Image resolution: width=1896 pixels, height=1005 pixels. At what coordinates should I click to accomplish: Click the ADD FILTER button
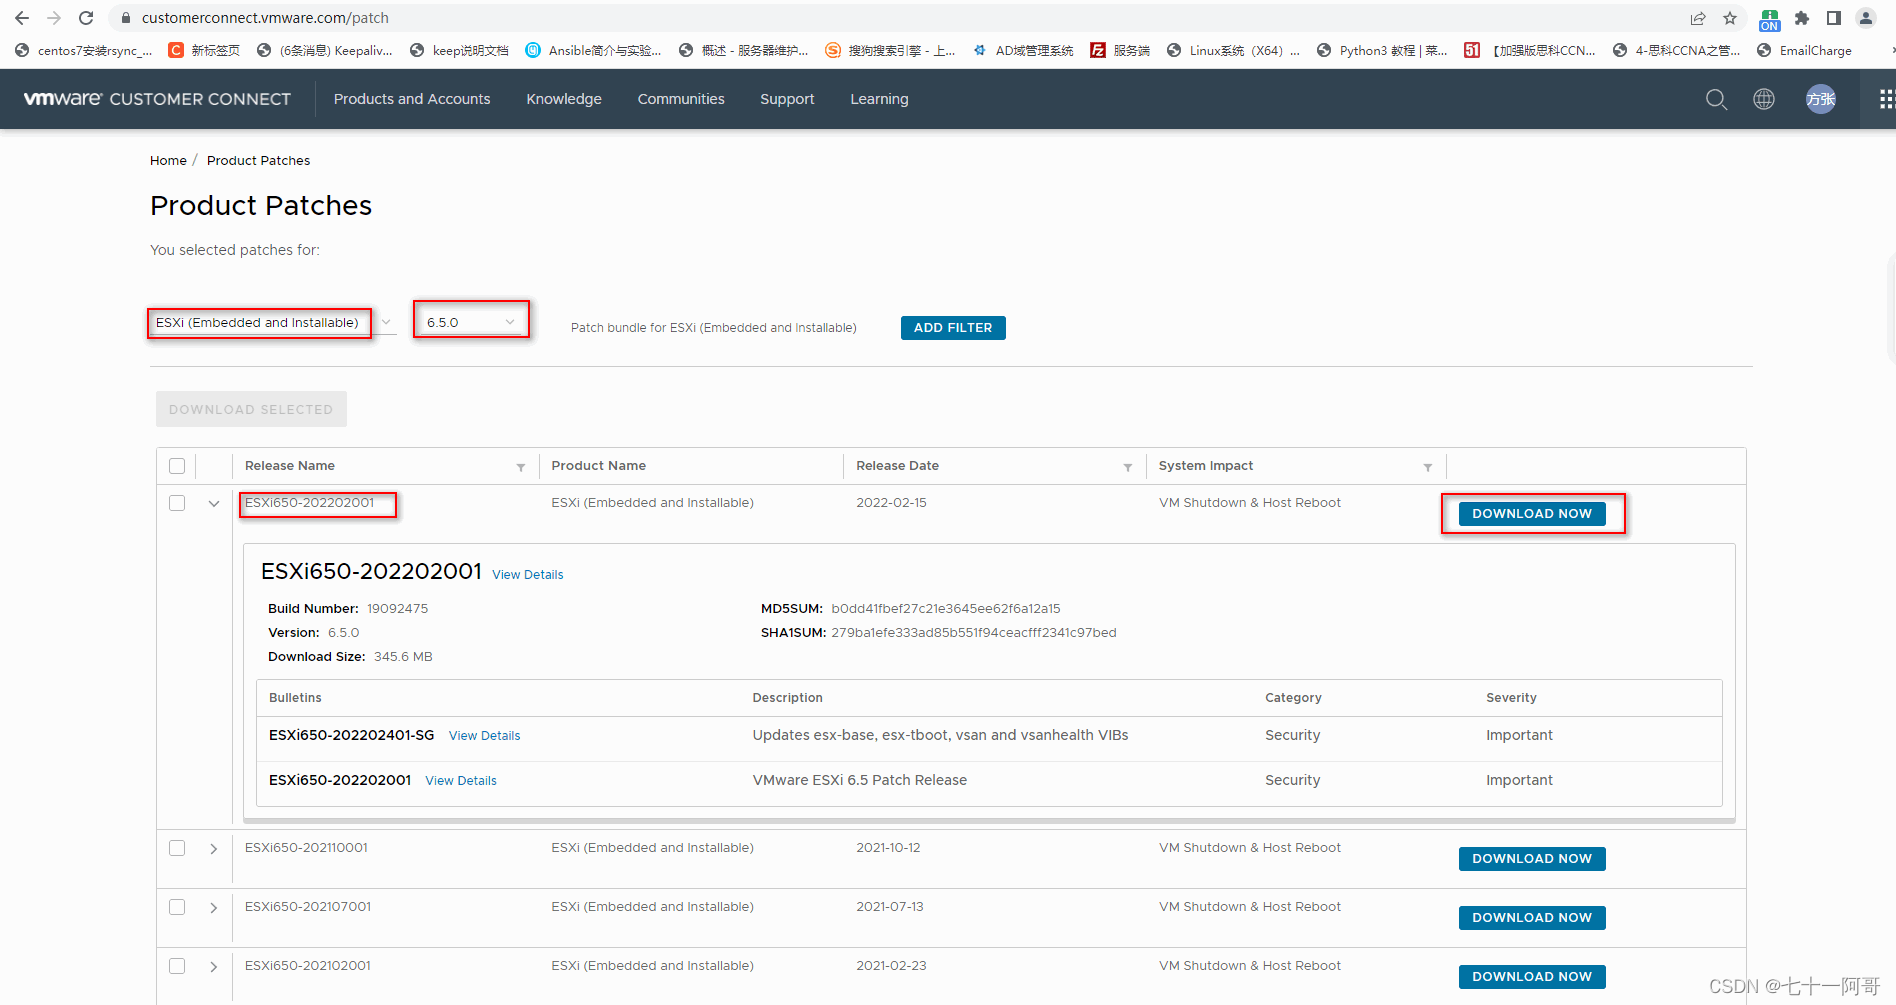tap(953, 328)
